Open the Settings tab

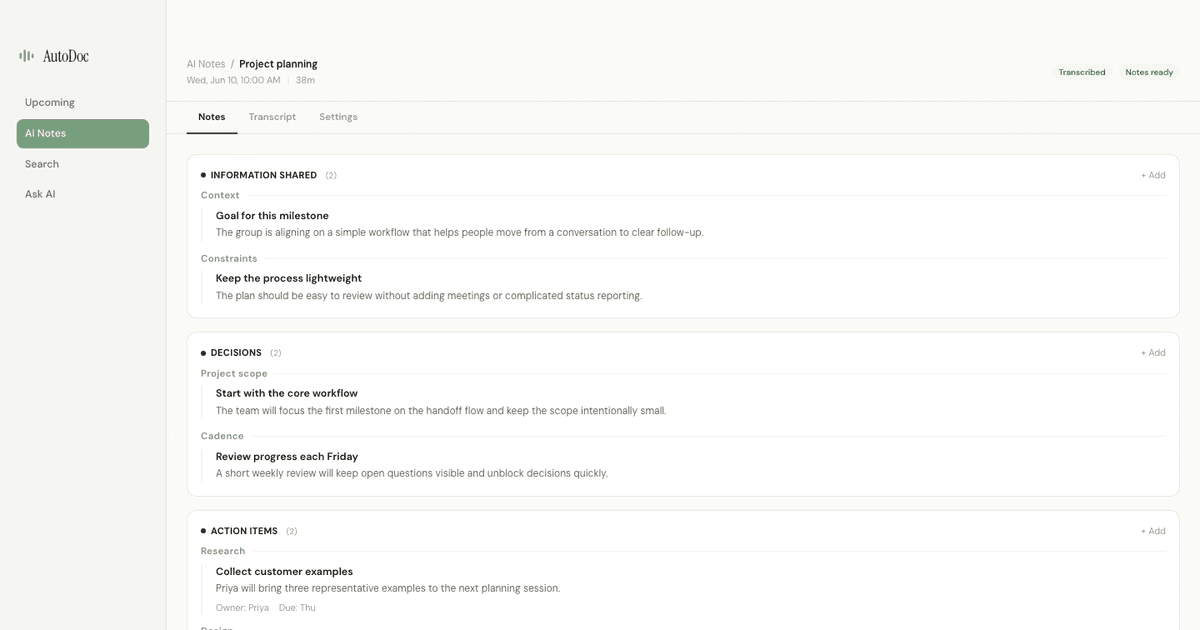click(x=338, y=117)
